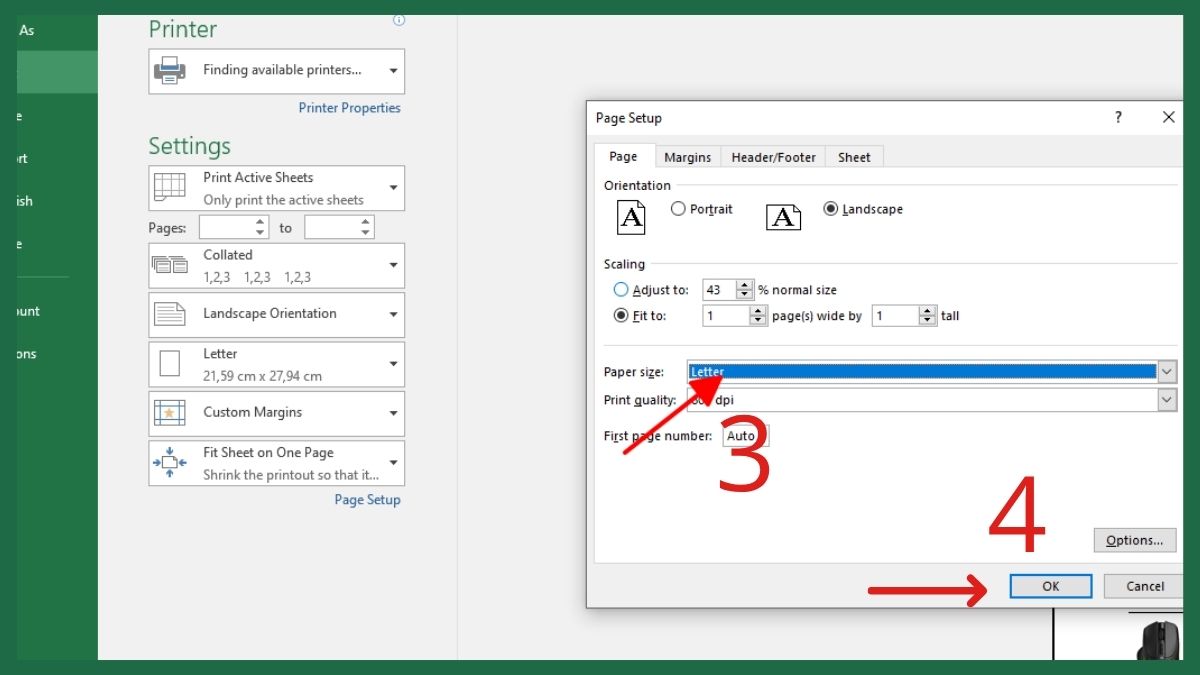
Task: Click the Options button
Action: 1134,539
